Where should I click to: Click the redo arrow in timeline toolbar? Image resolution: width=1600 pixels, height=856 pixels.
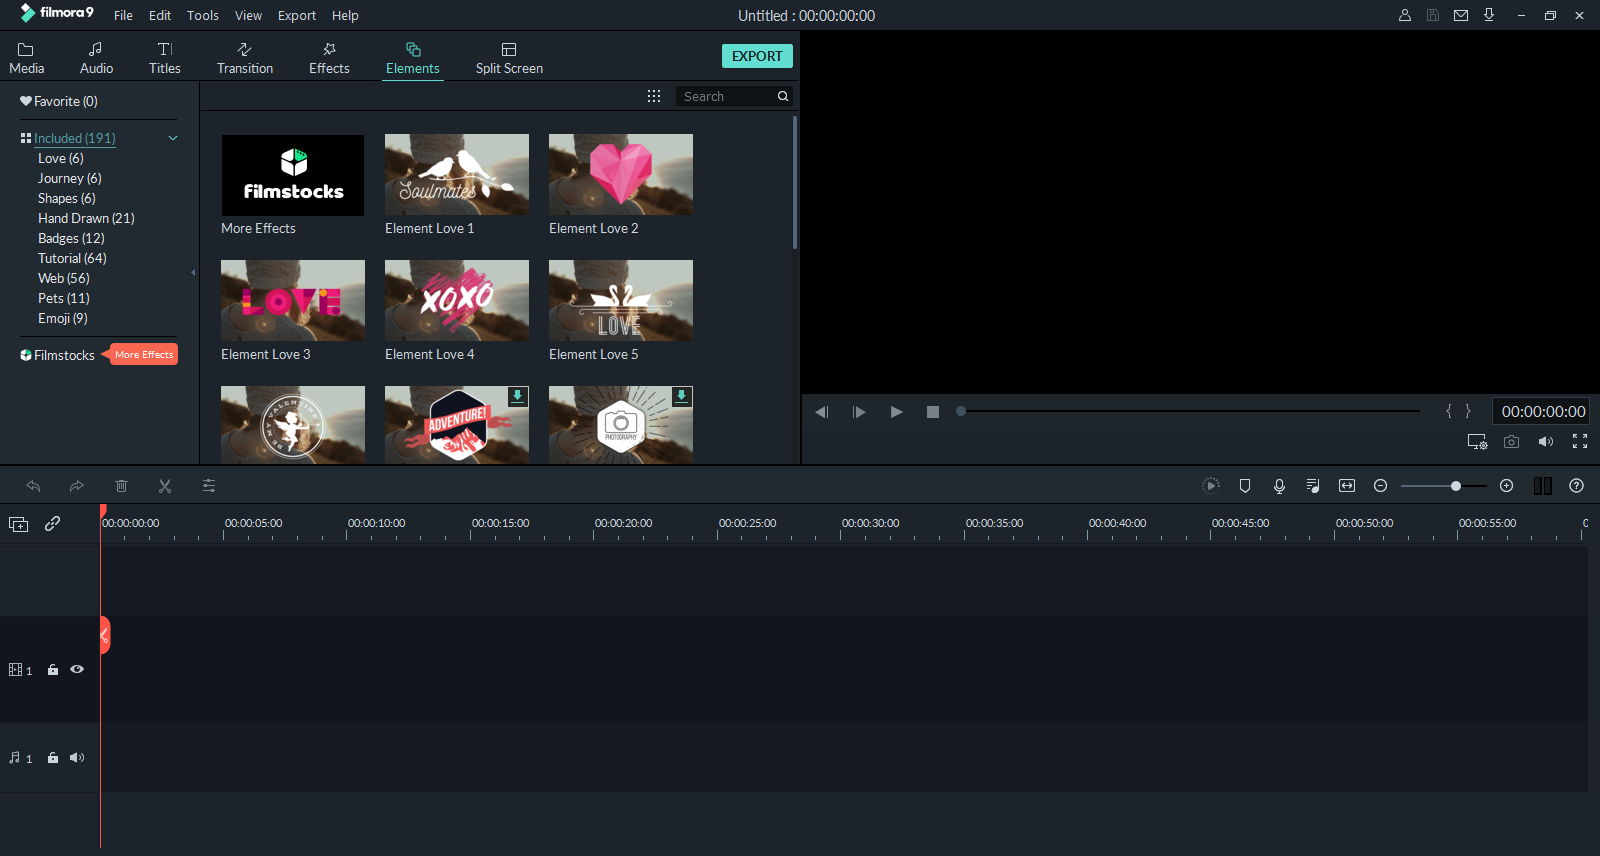(x=77, y=486)
